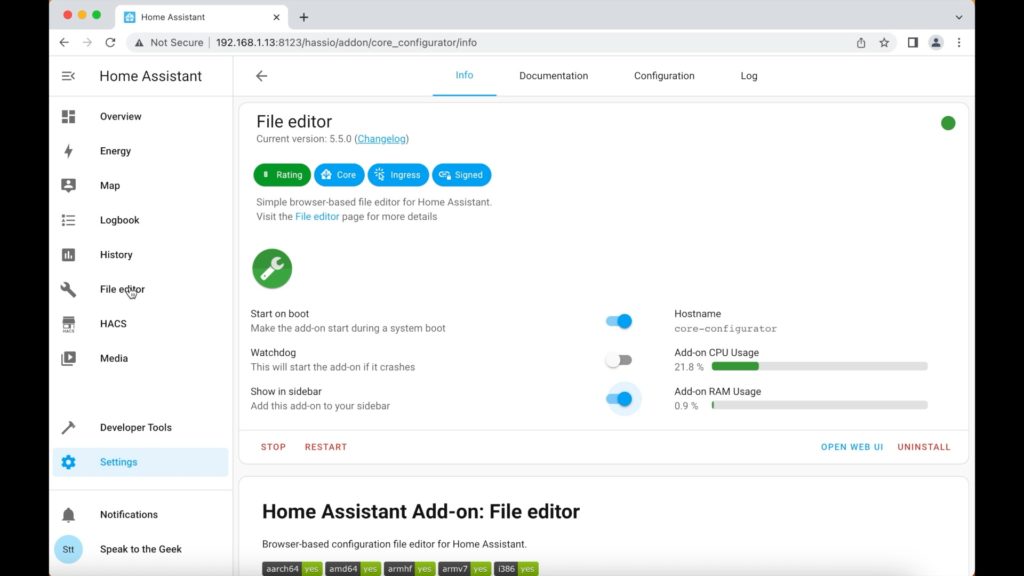
Task: Click the Changelog link
Action: [381, 138]
